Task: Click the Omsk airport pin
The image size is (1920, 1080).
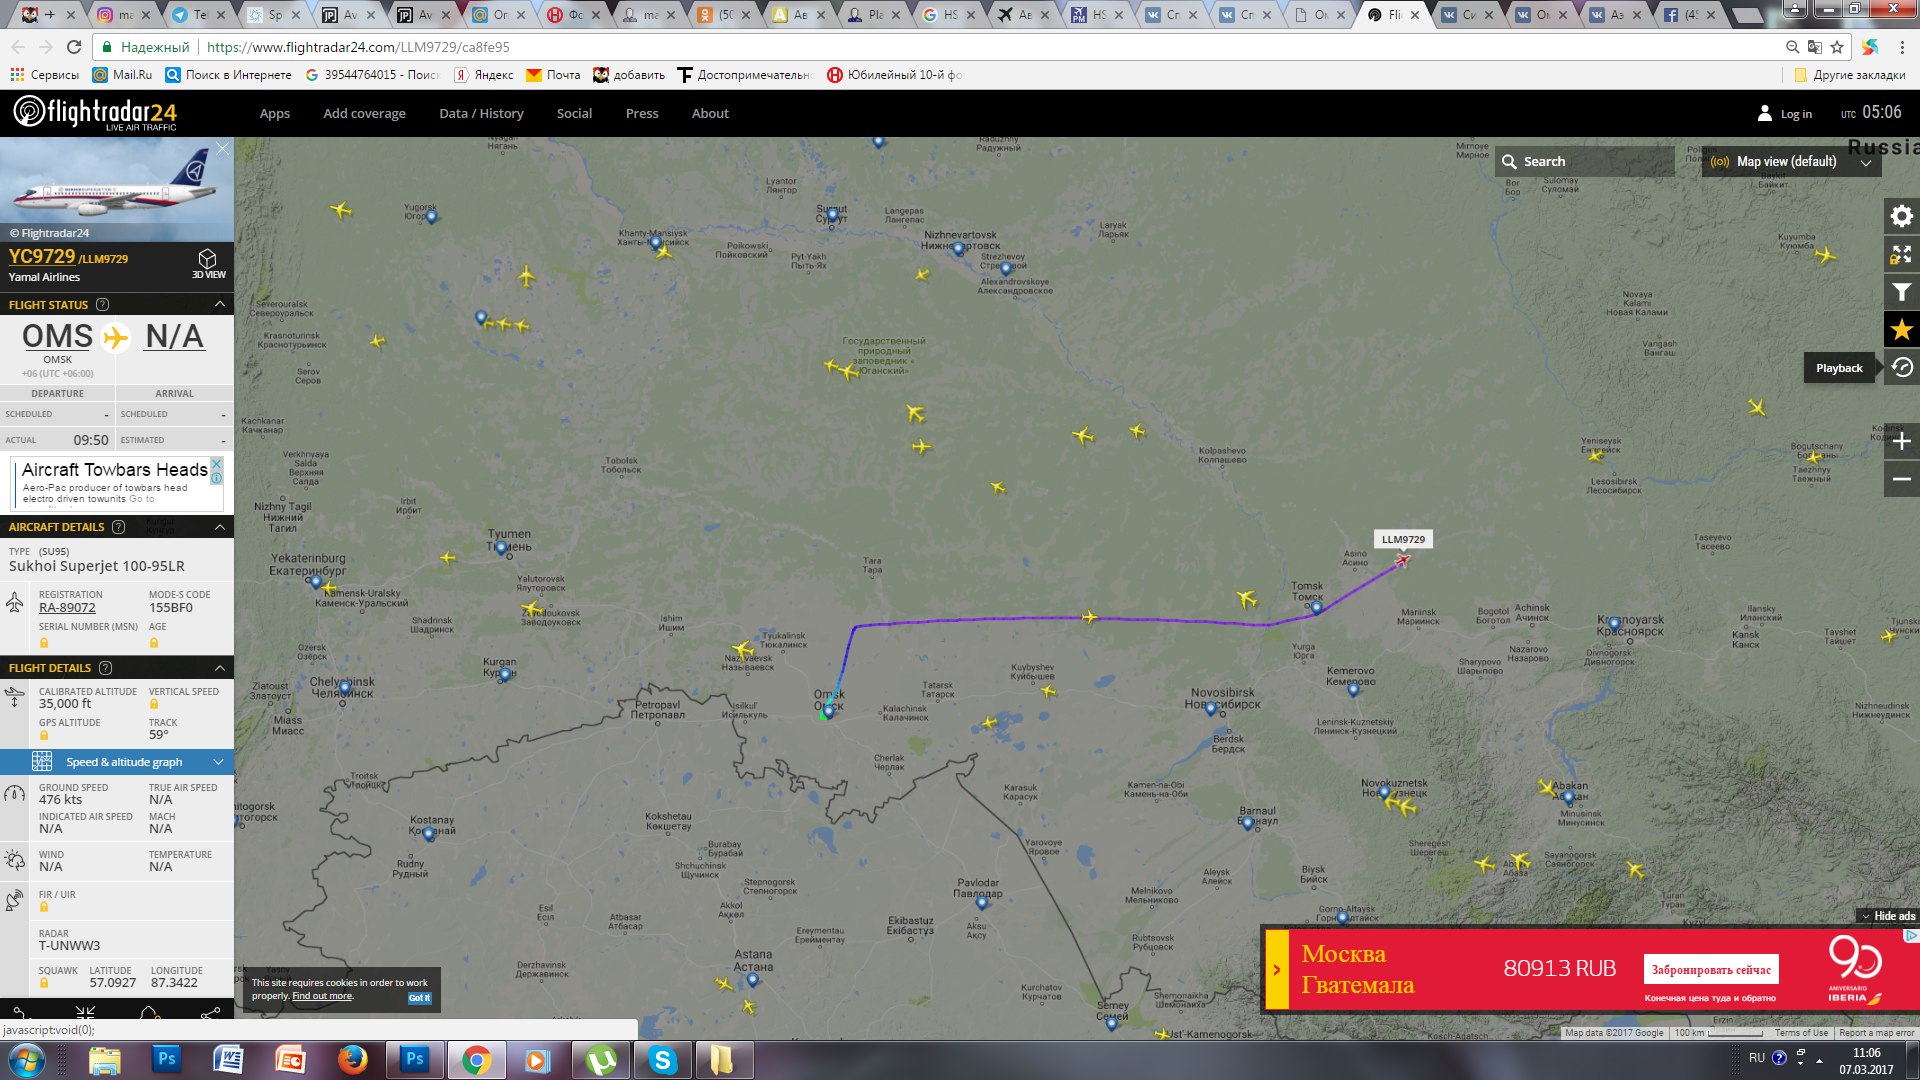Action: [x=828, y=711]
